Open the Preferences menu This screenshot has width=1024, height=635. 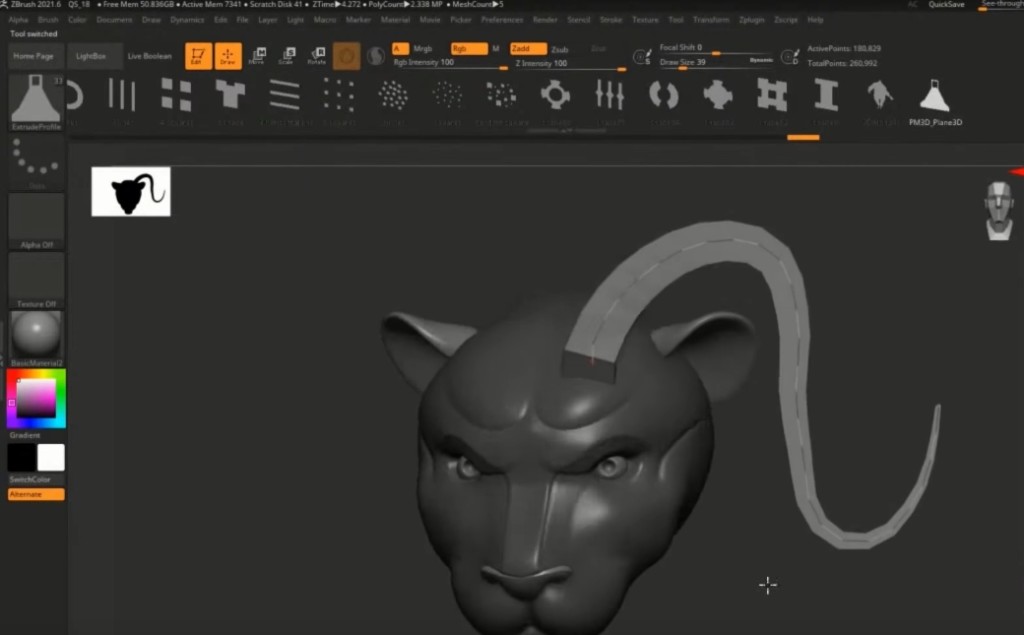[x=501, y=19]
